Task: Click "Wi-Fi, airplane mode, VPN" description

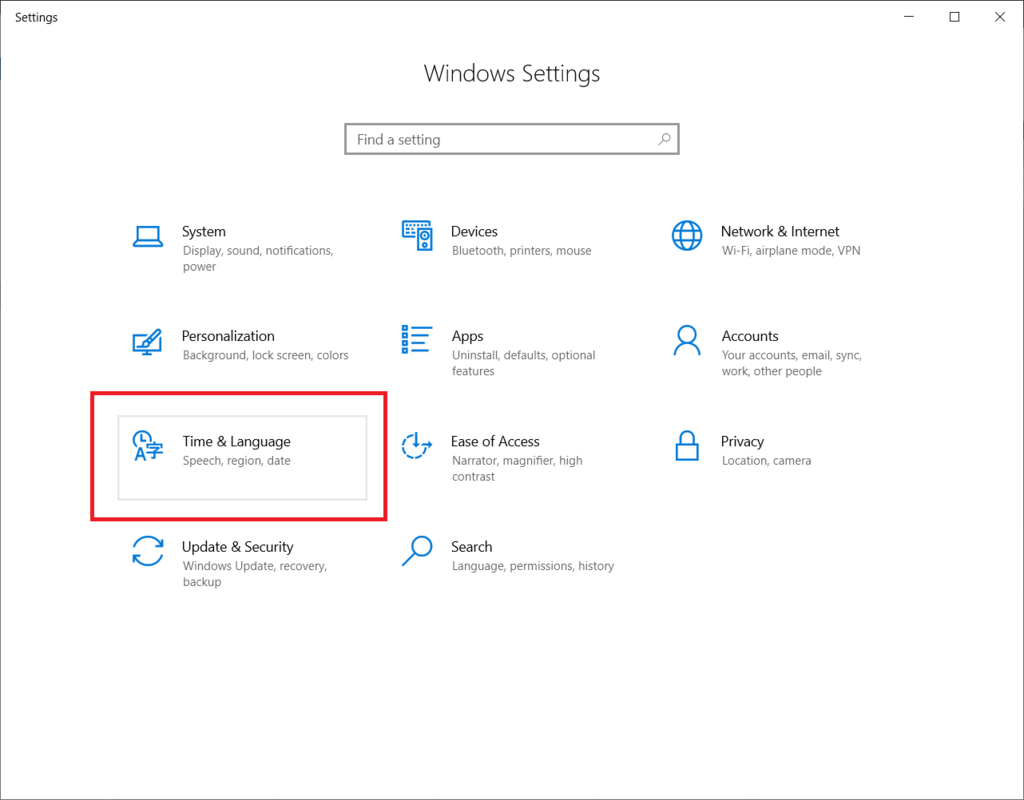Action: tap(791, 251)
